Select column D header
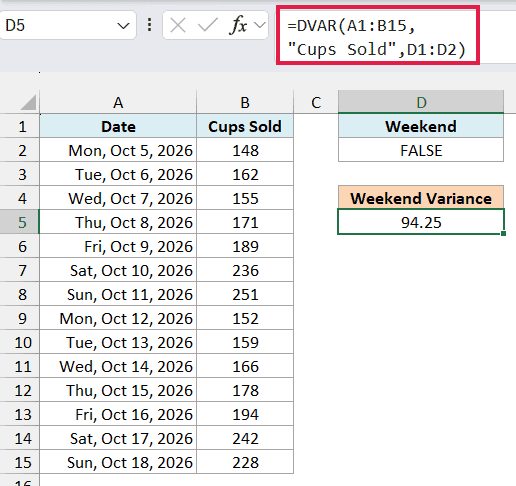516x486 pixels. coord(421,102)
